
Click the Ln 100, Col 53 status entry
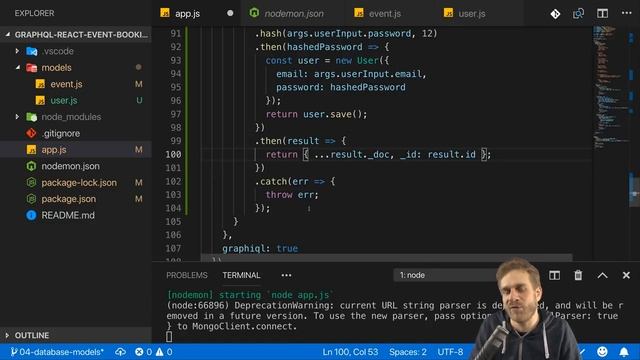pyautogui.click(x=350, y=352)
